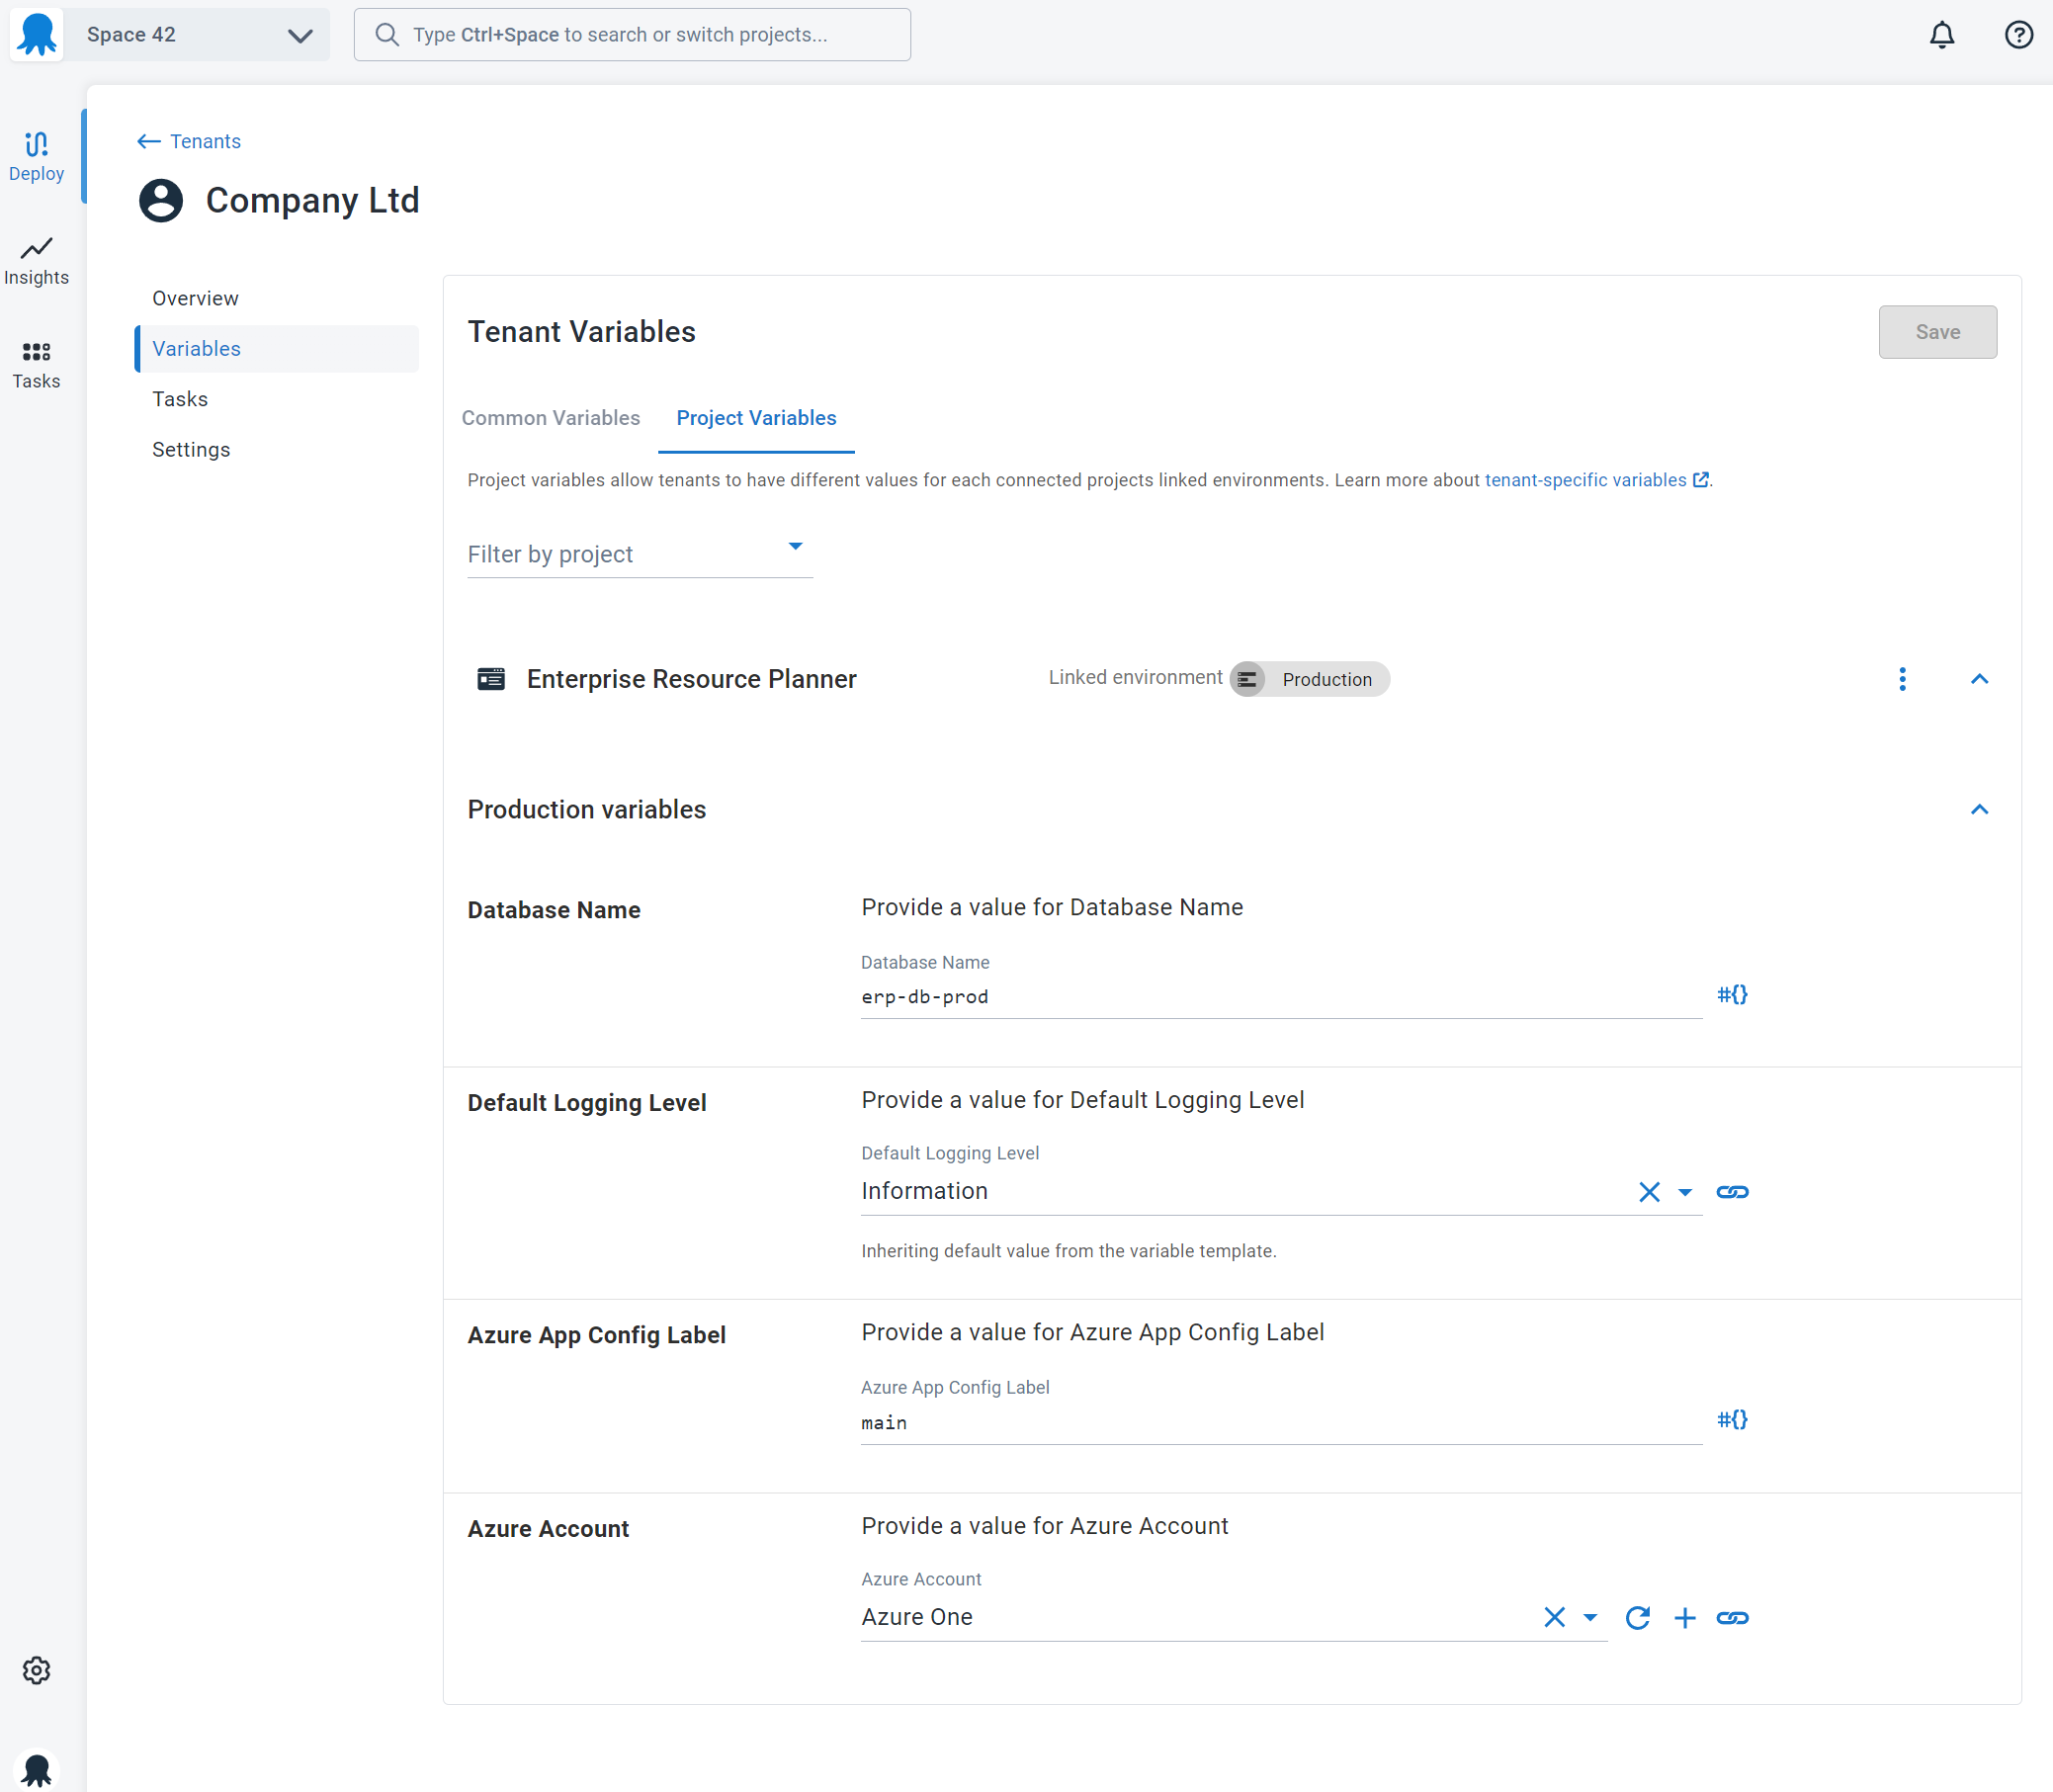Insert variable binding for Azure App Config Label

1732,1419
